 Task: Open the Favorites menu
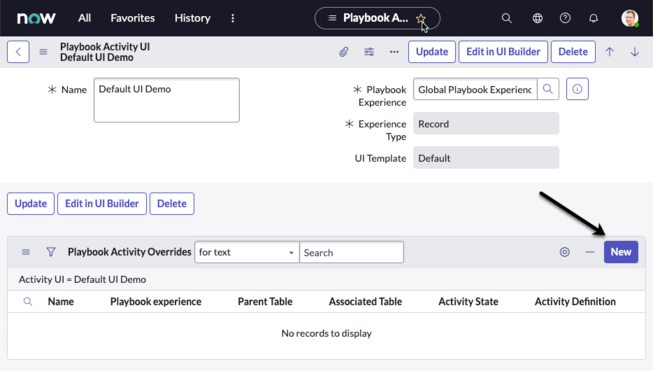[x=132, y=18]
